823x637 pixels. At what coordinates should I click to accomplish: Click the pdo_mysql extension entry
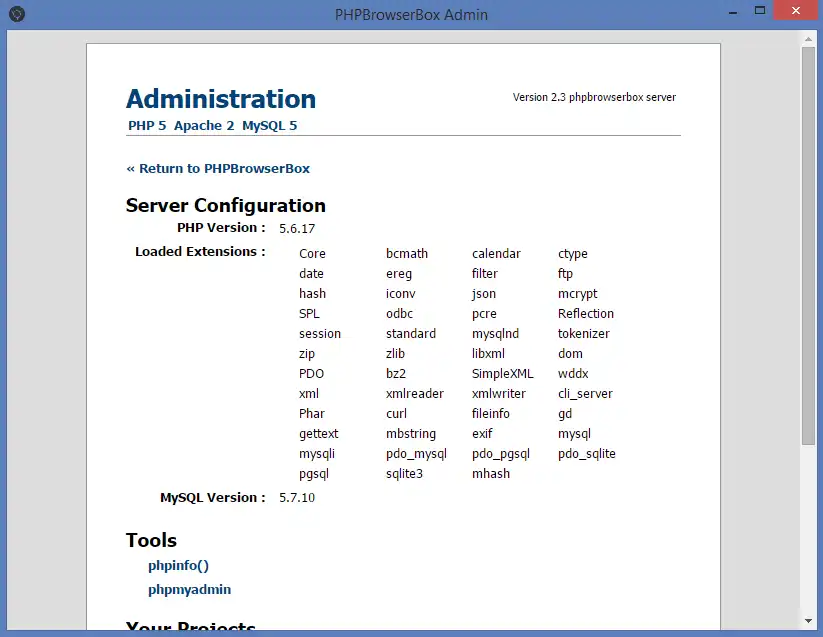[x=416, y=454]
